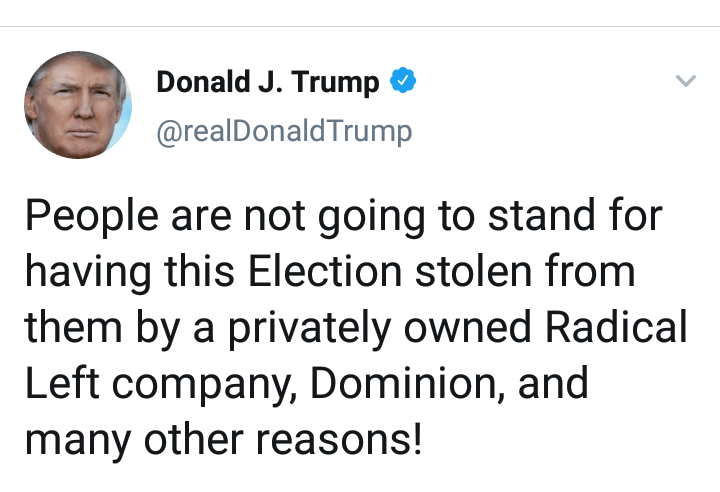Click the "Donald J. Trump" display name
This screenshot has height=492, width=720.
pos(268,83)
